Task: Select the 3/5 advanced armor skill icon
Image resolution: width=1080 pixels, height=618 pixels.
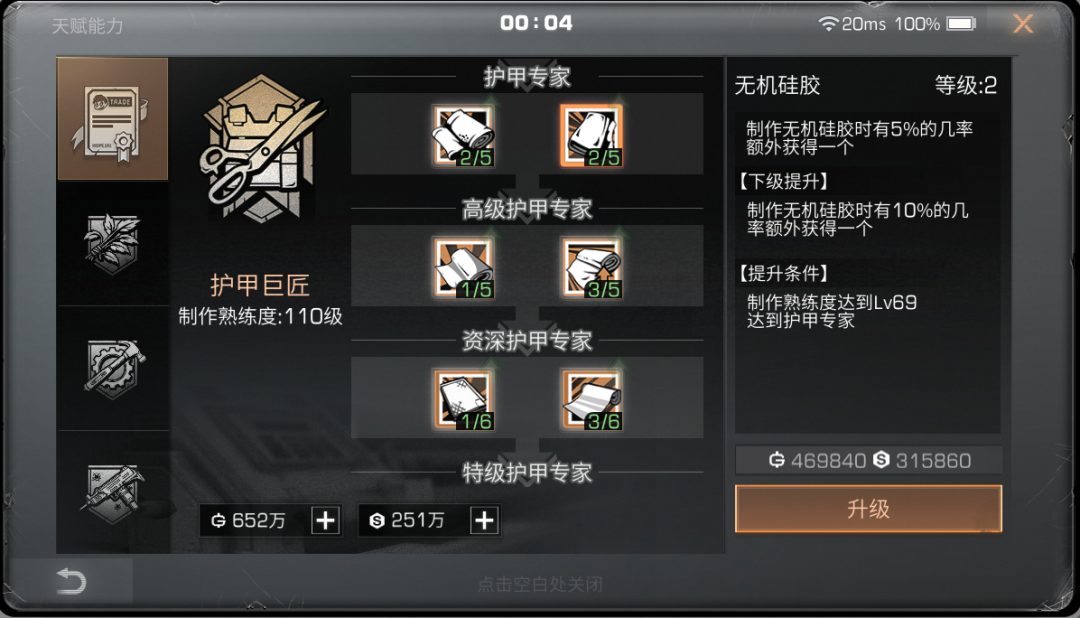Action: pos(592,267)
